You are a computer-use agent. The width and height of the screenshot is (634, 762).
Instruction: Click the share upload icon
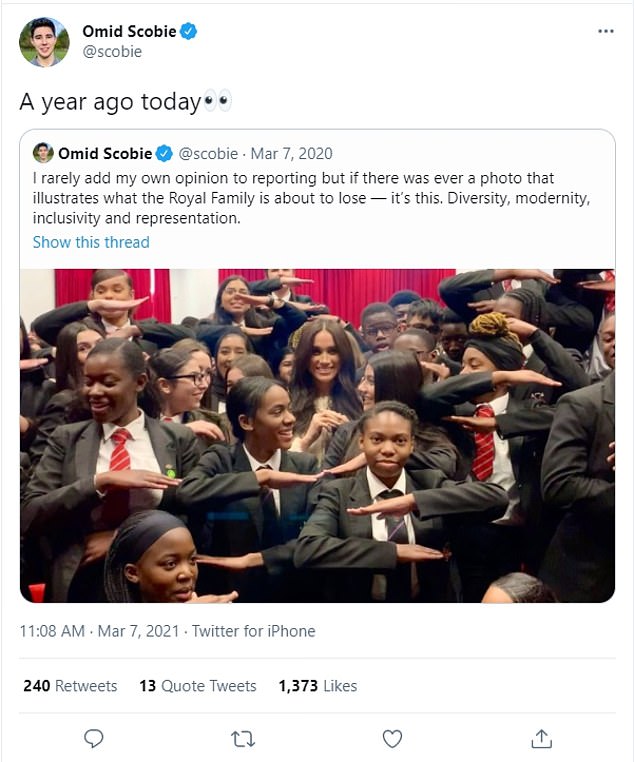click(x=541, y=738)
